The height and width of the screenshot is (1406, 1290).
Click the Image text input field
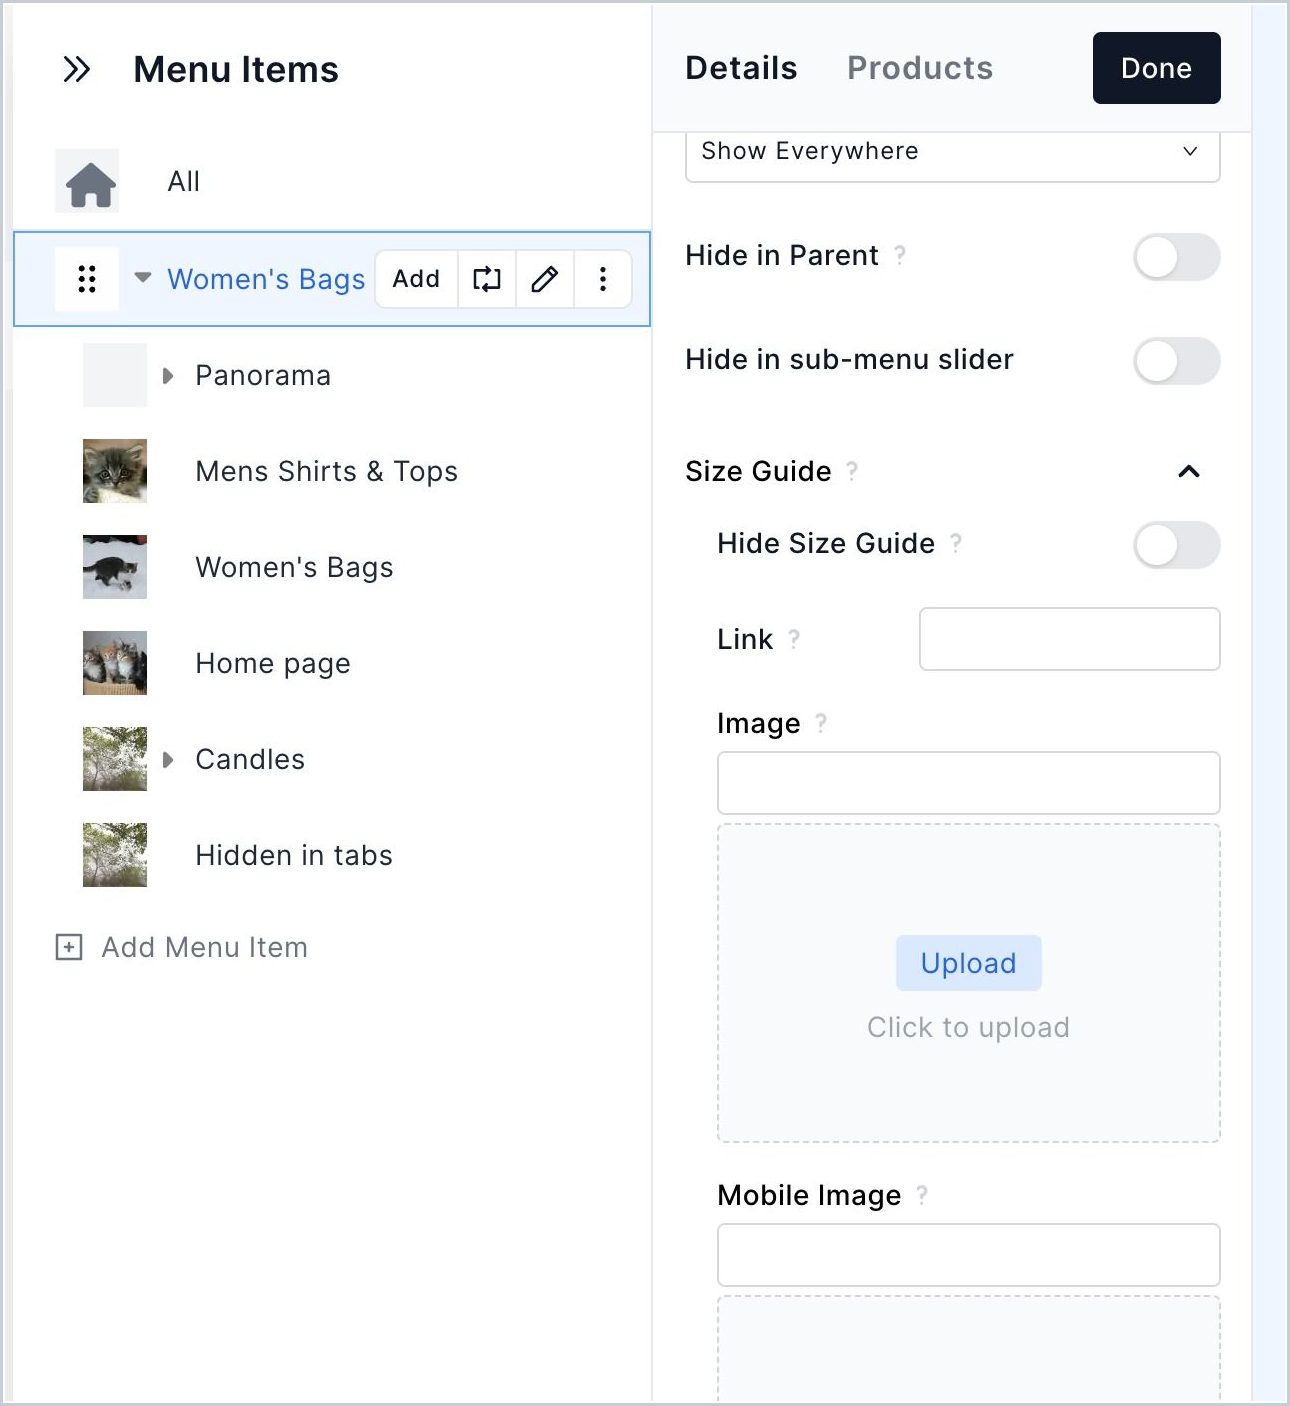click(x=968, y=783)
